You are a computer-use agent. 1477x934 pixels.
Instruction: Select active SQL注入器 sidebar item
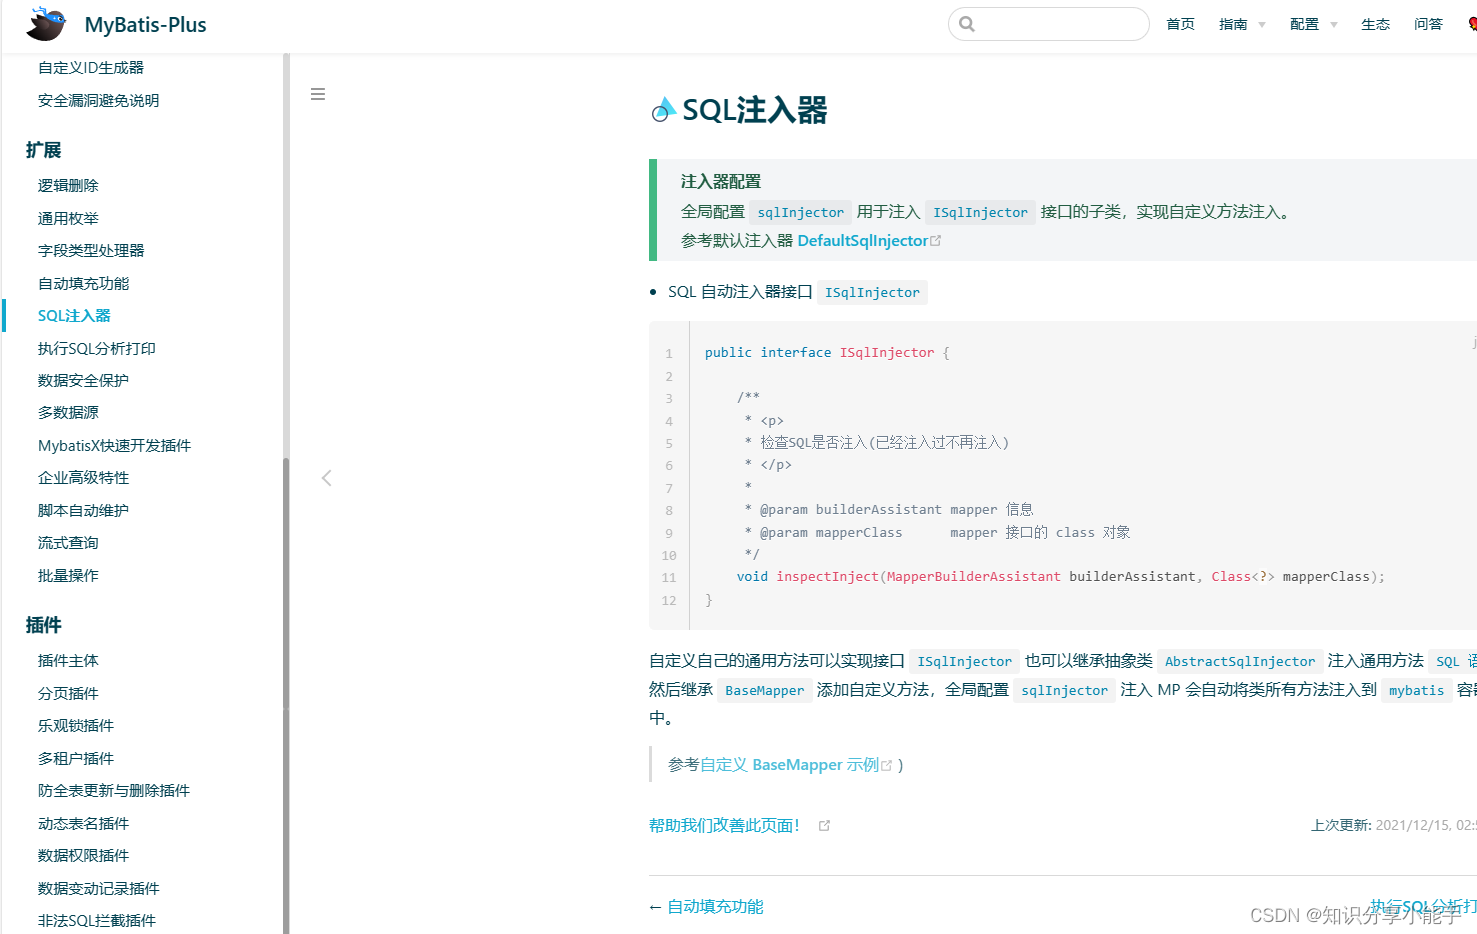click(74, 316)
